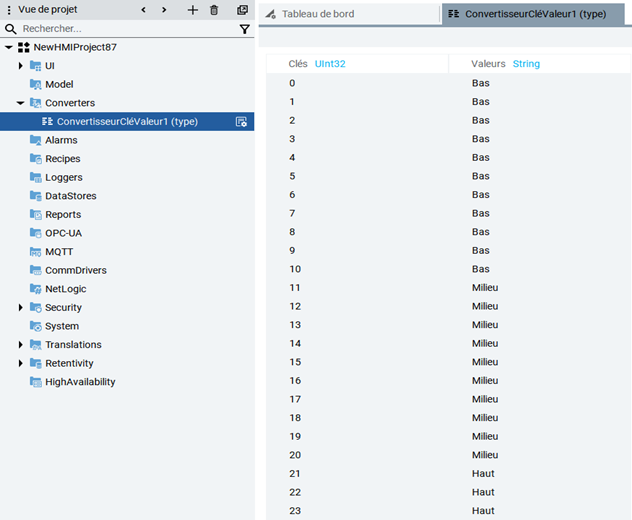Select the Bas value for key 10
This screenshot has height=520, width=632.
pos(480,269)
